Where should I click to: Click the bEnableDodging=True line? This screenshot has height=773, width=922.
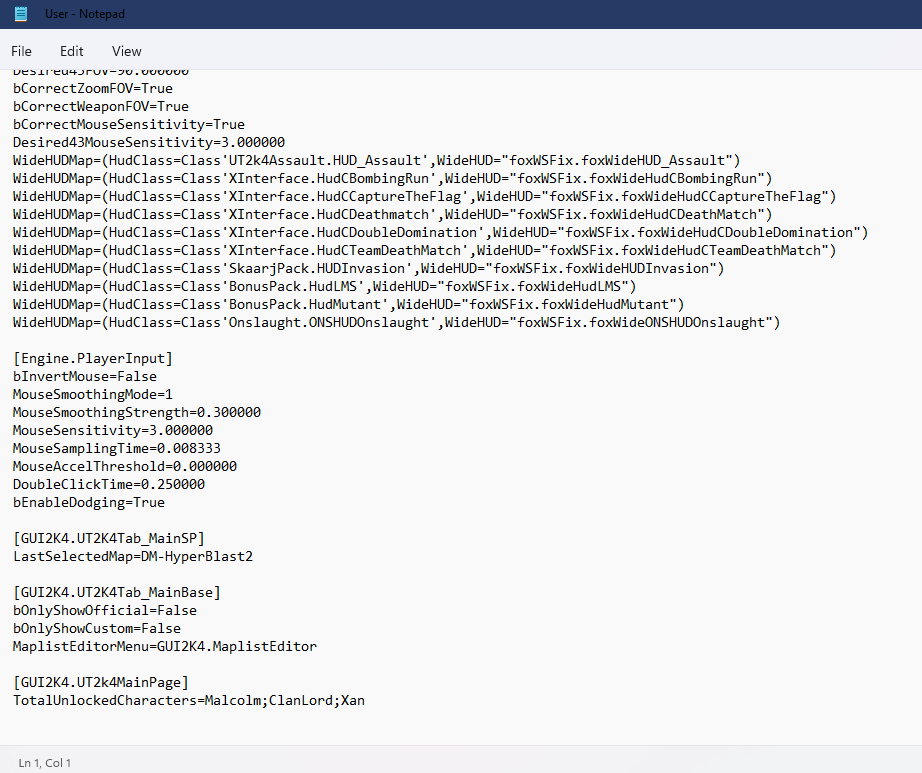(88, 502)
